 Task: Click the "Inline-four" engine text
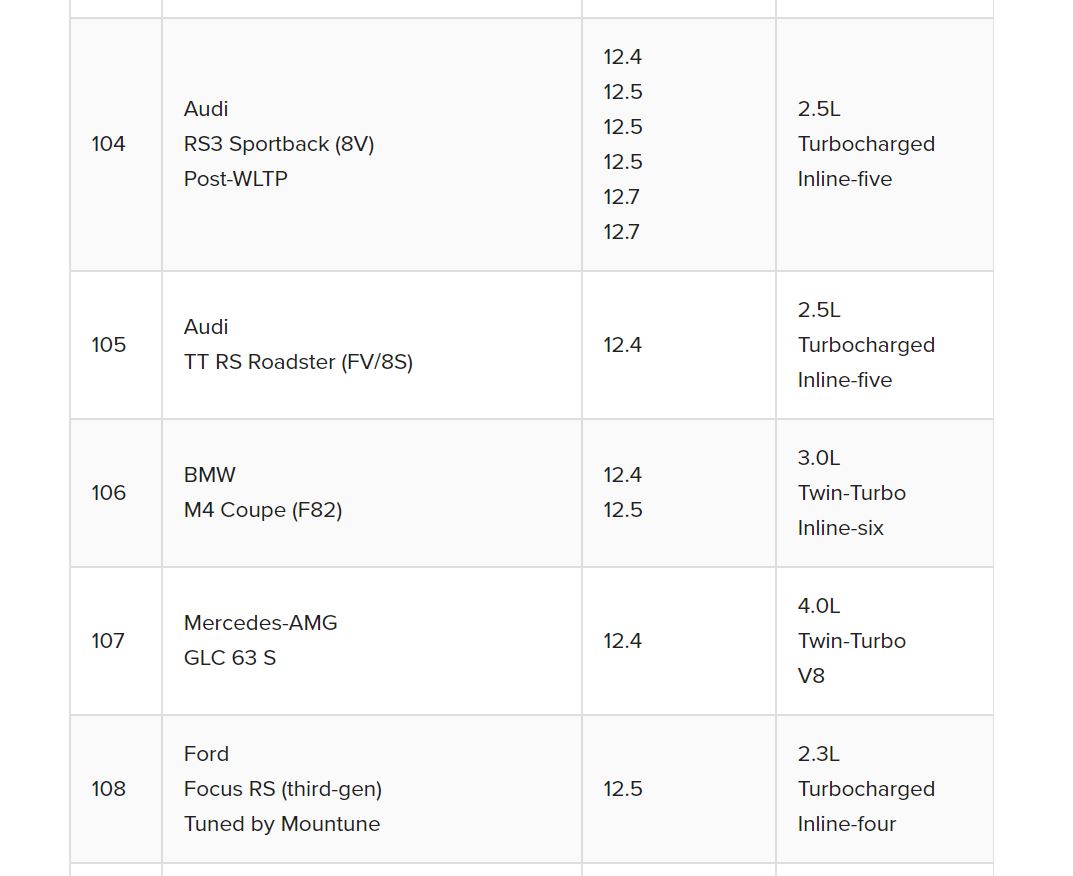point(847,824)
